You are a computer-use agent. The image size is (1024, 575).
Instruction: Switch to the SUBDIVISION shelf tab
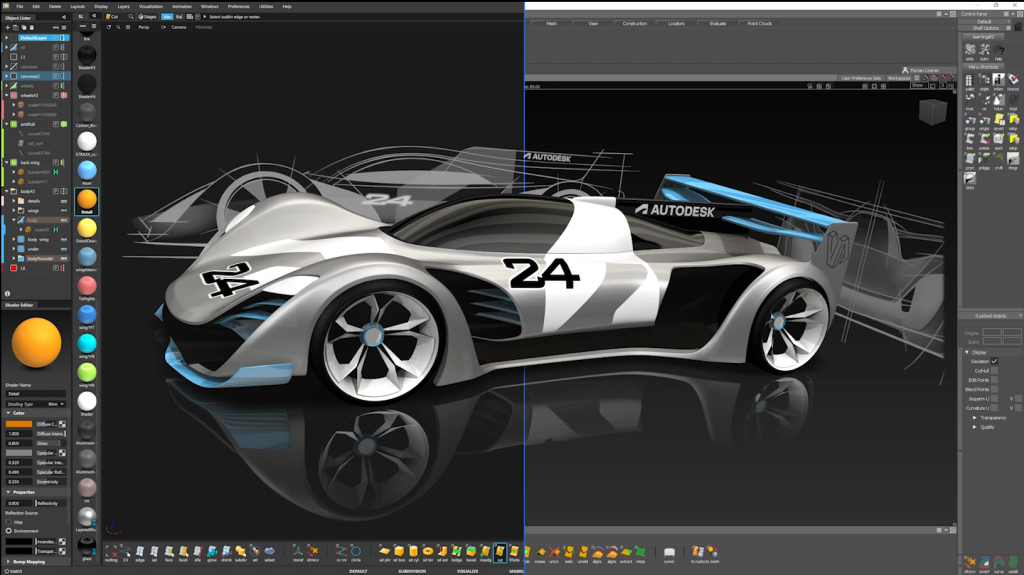tap(412, 571)
